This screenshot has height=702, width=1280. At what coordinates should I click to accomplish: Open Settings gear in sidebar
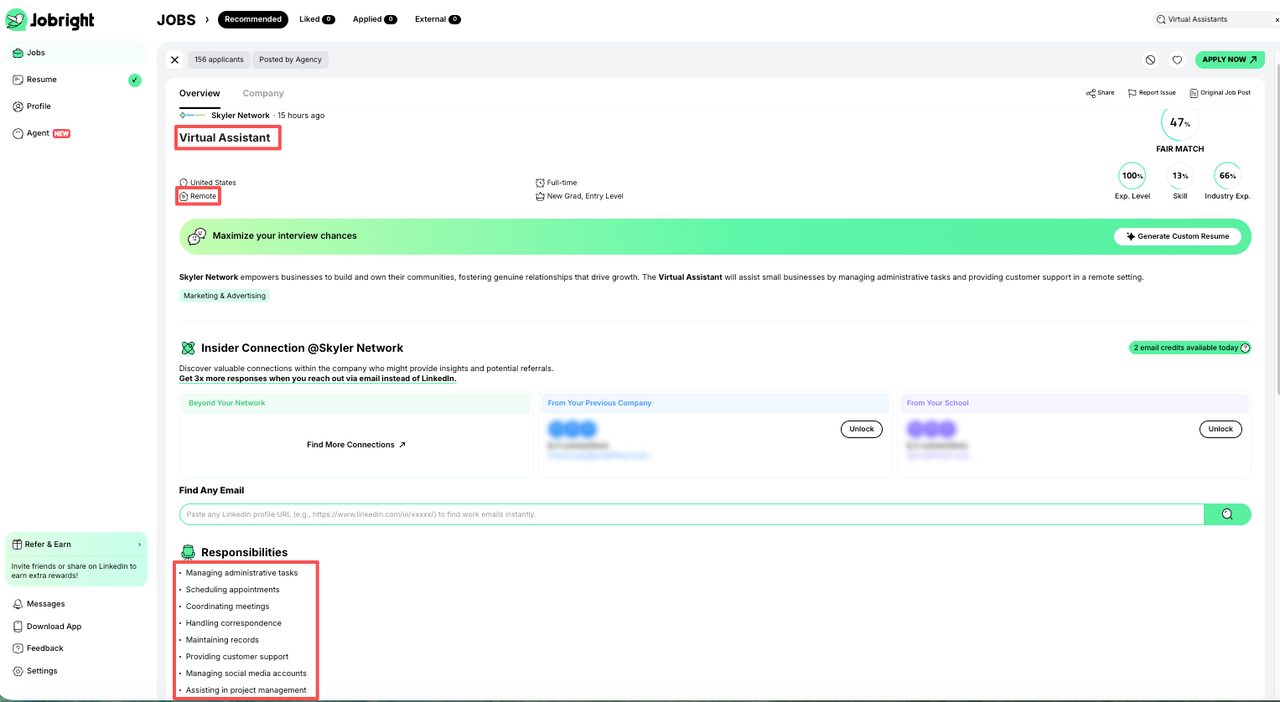18,671
